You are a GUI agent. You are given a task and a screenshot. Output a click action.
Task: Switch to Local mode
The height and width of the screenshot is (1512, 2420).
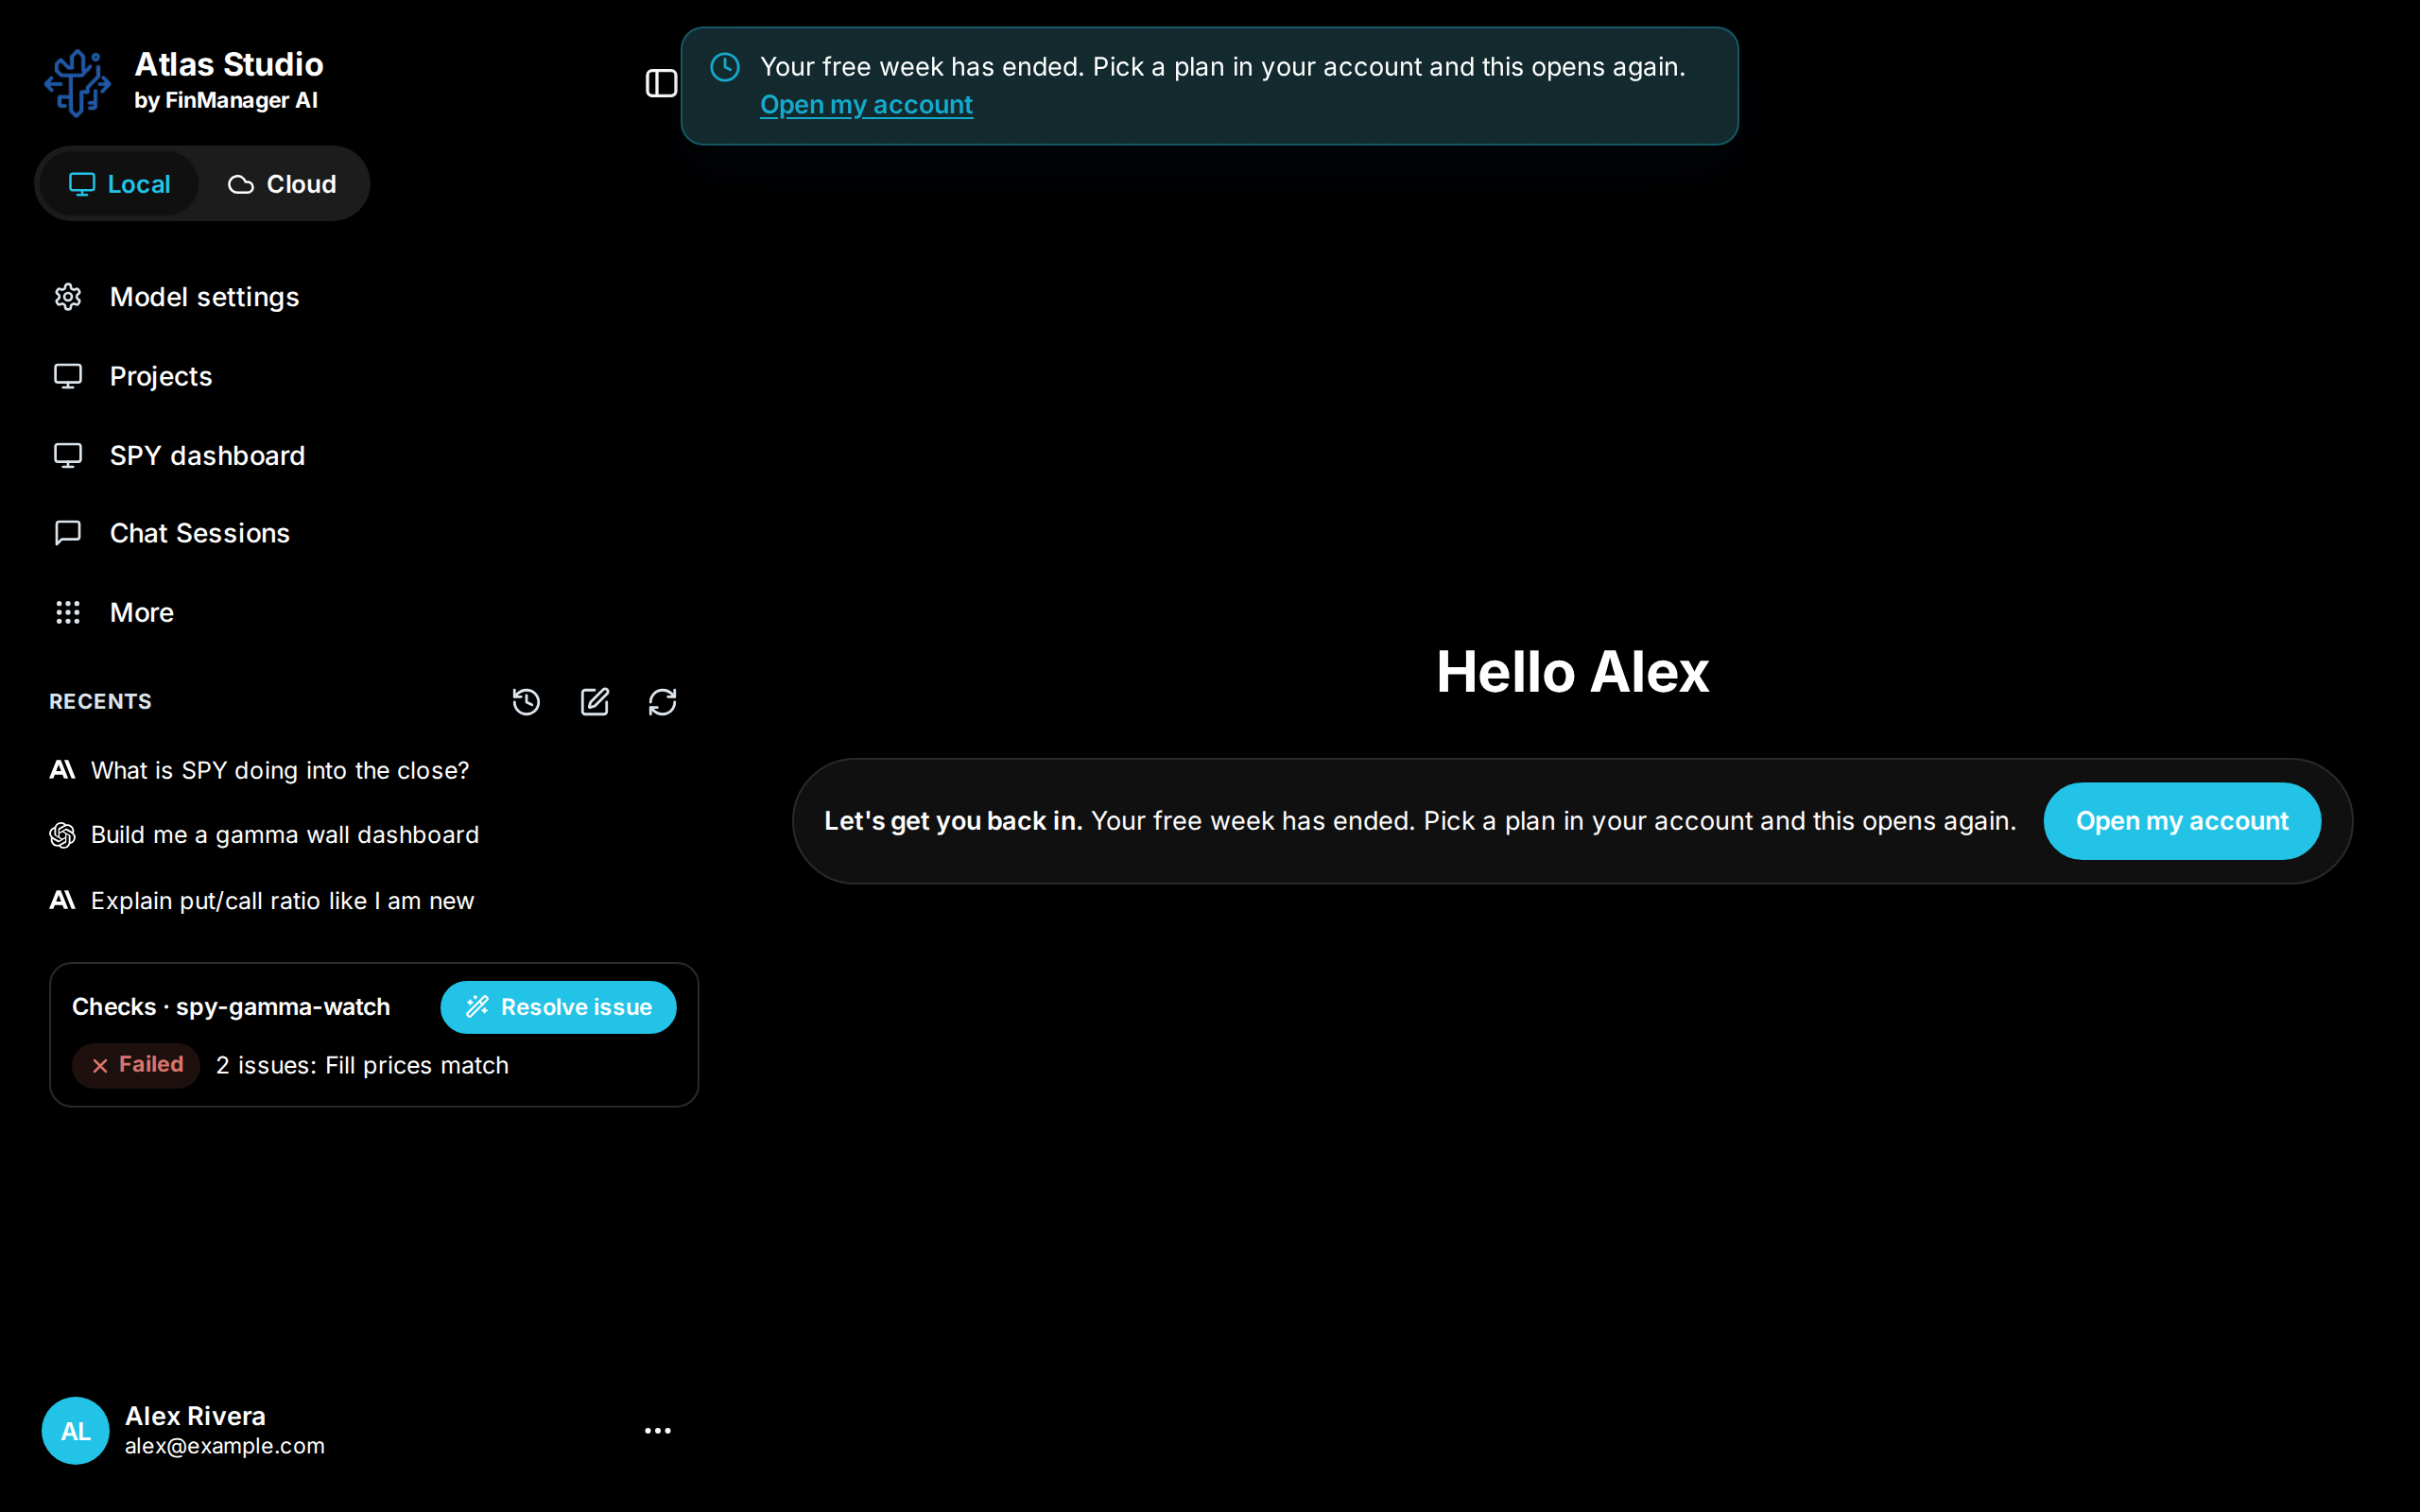(x=119, y=184)
